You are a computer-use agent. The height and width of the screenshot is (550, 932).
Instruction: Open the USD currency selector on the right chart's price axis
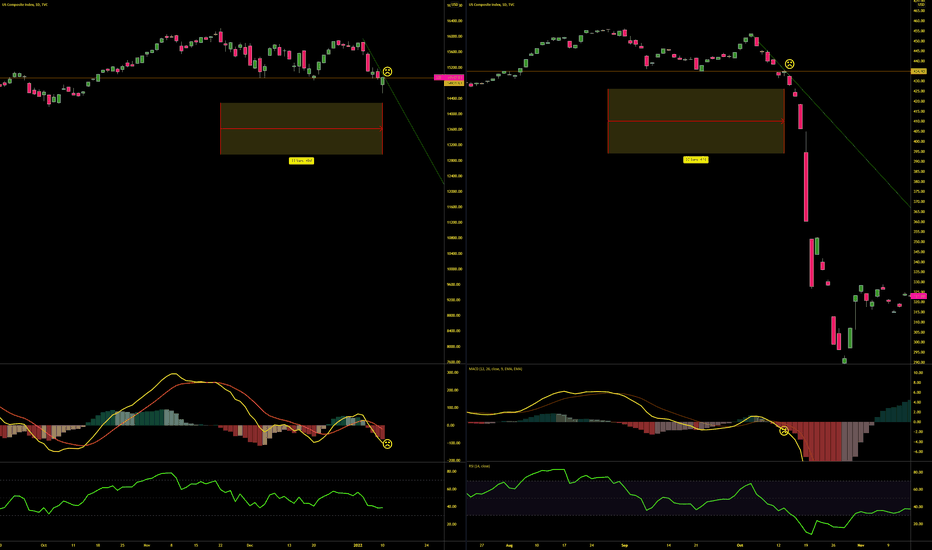[923, 4]
